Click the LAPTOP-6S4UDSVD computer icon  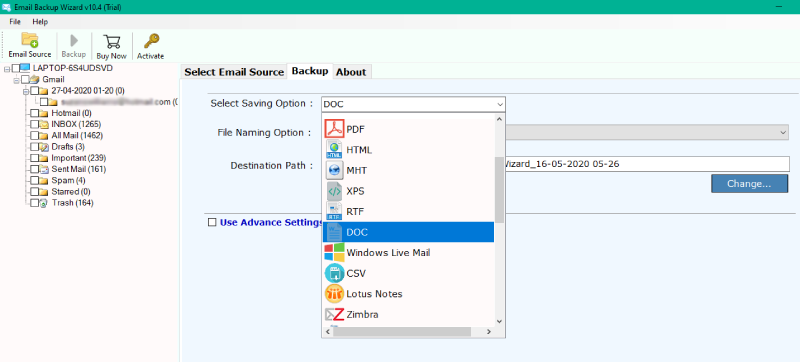pyautogui.click(x=26, y=68)
